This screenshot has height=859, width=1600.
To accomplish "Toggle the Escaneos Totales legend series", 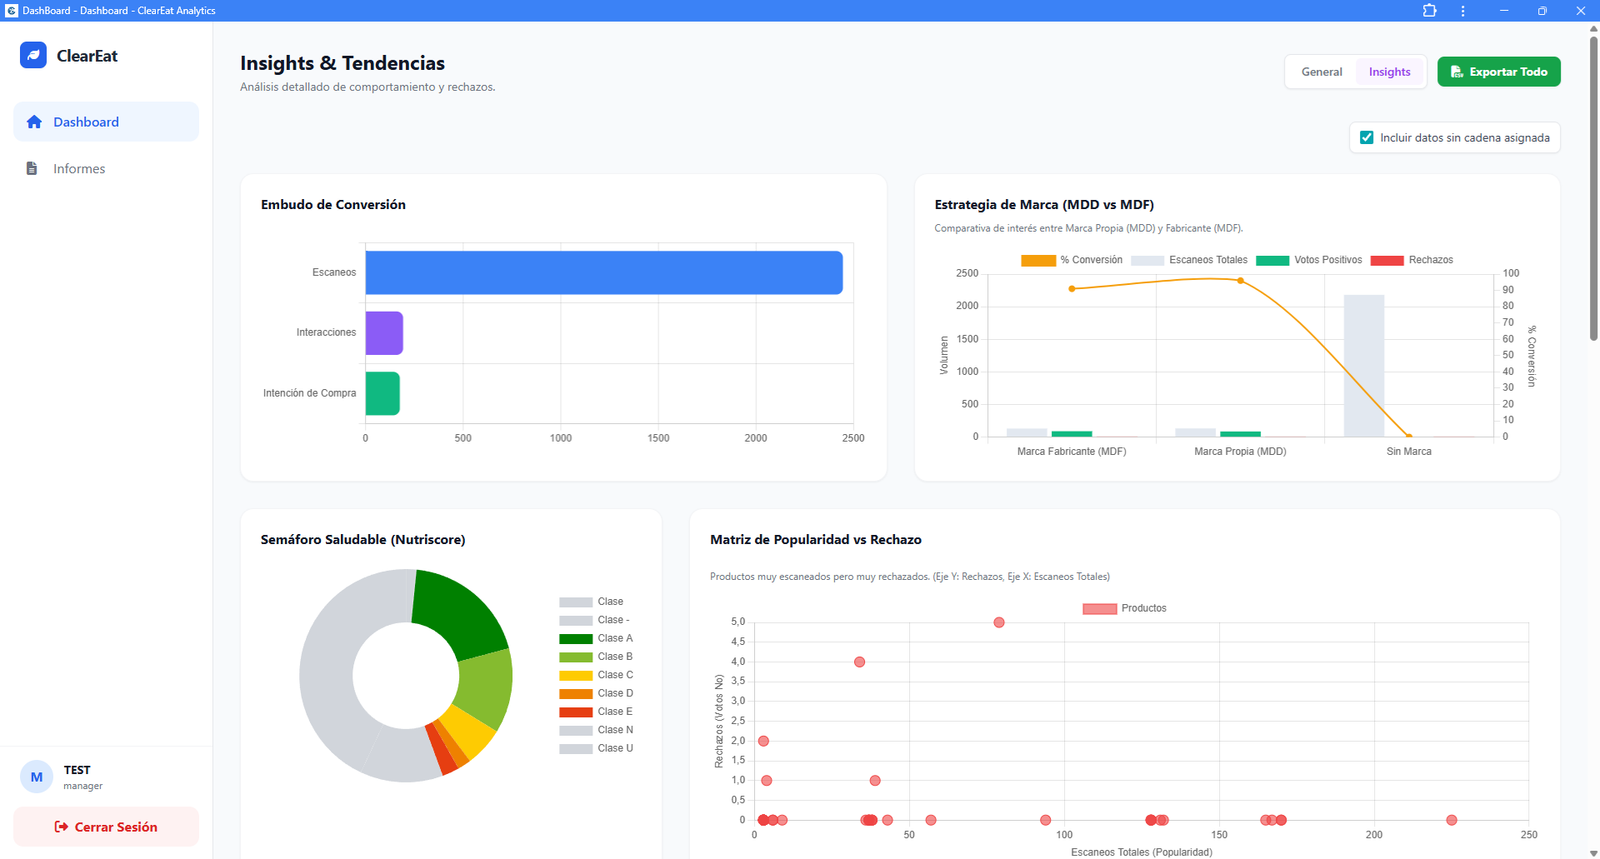I will pyautogui.click(x=1189, y=260).
